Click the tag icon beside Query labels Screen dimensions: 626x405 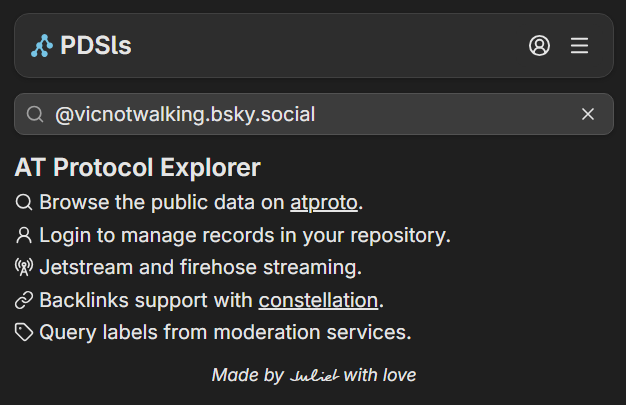pyautogui.click(x=25, y=333)
